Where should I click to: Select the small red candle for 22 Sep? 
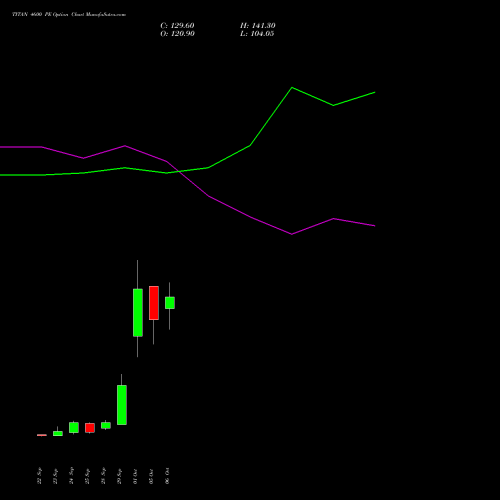pyautogui.click(x=42, y=435)
